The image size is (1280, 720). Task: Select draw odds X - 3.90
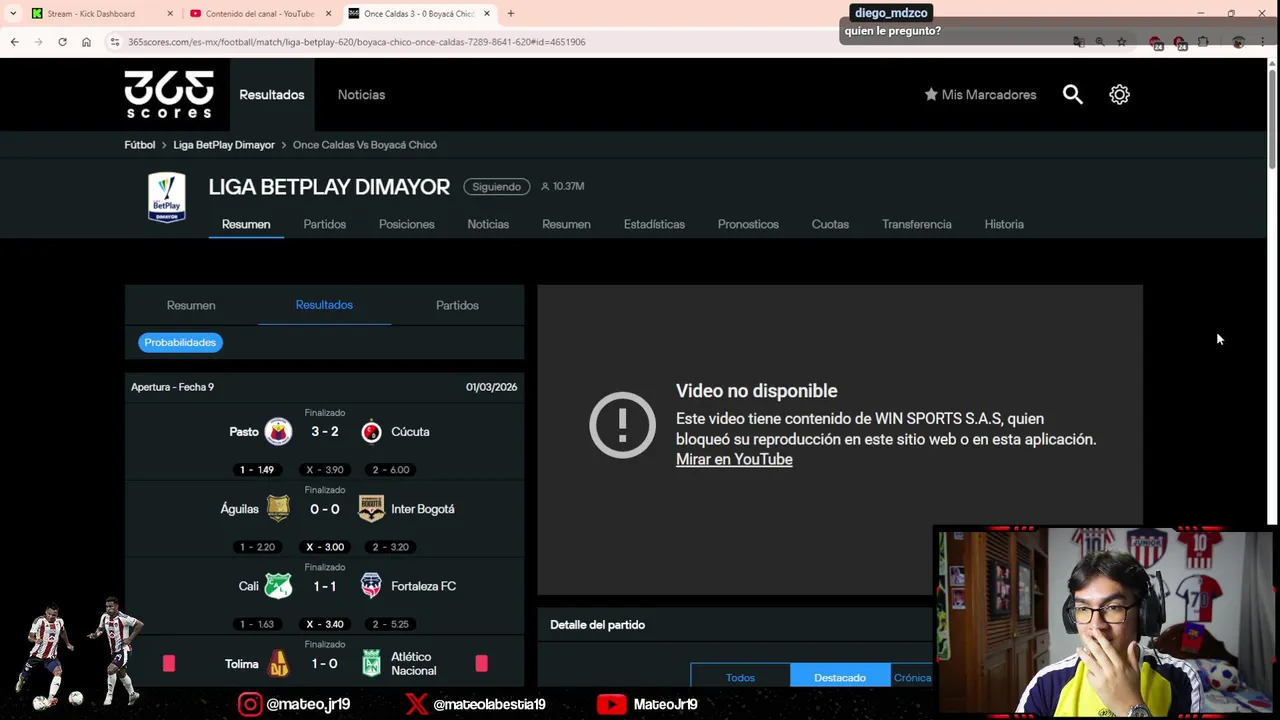(x=325, y=470)
